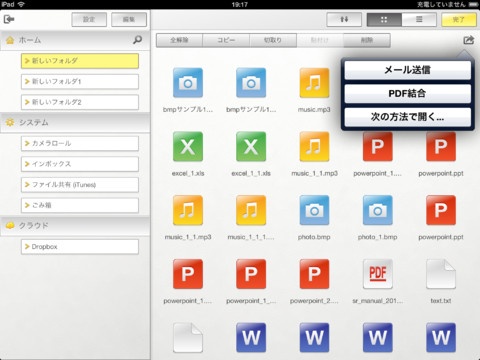Tap the cloud icon beside クラウド
480x360 pixels.
click(x=10, y=226)
